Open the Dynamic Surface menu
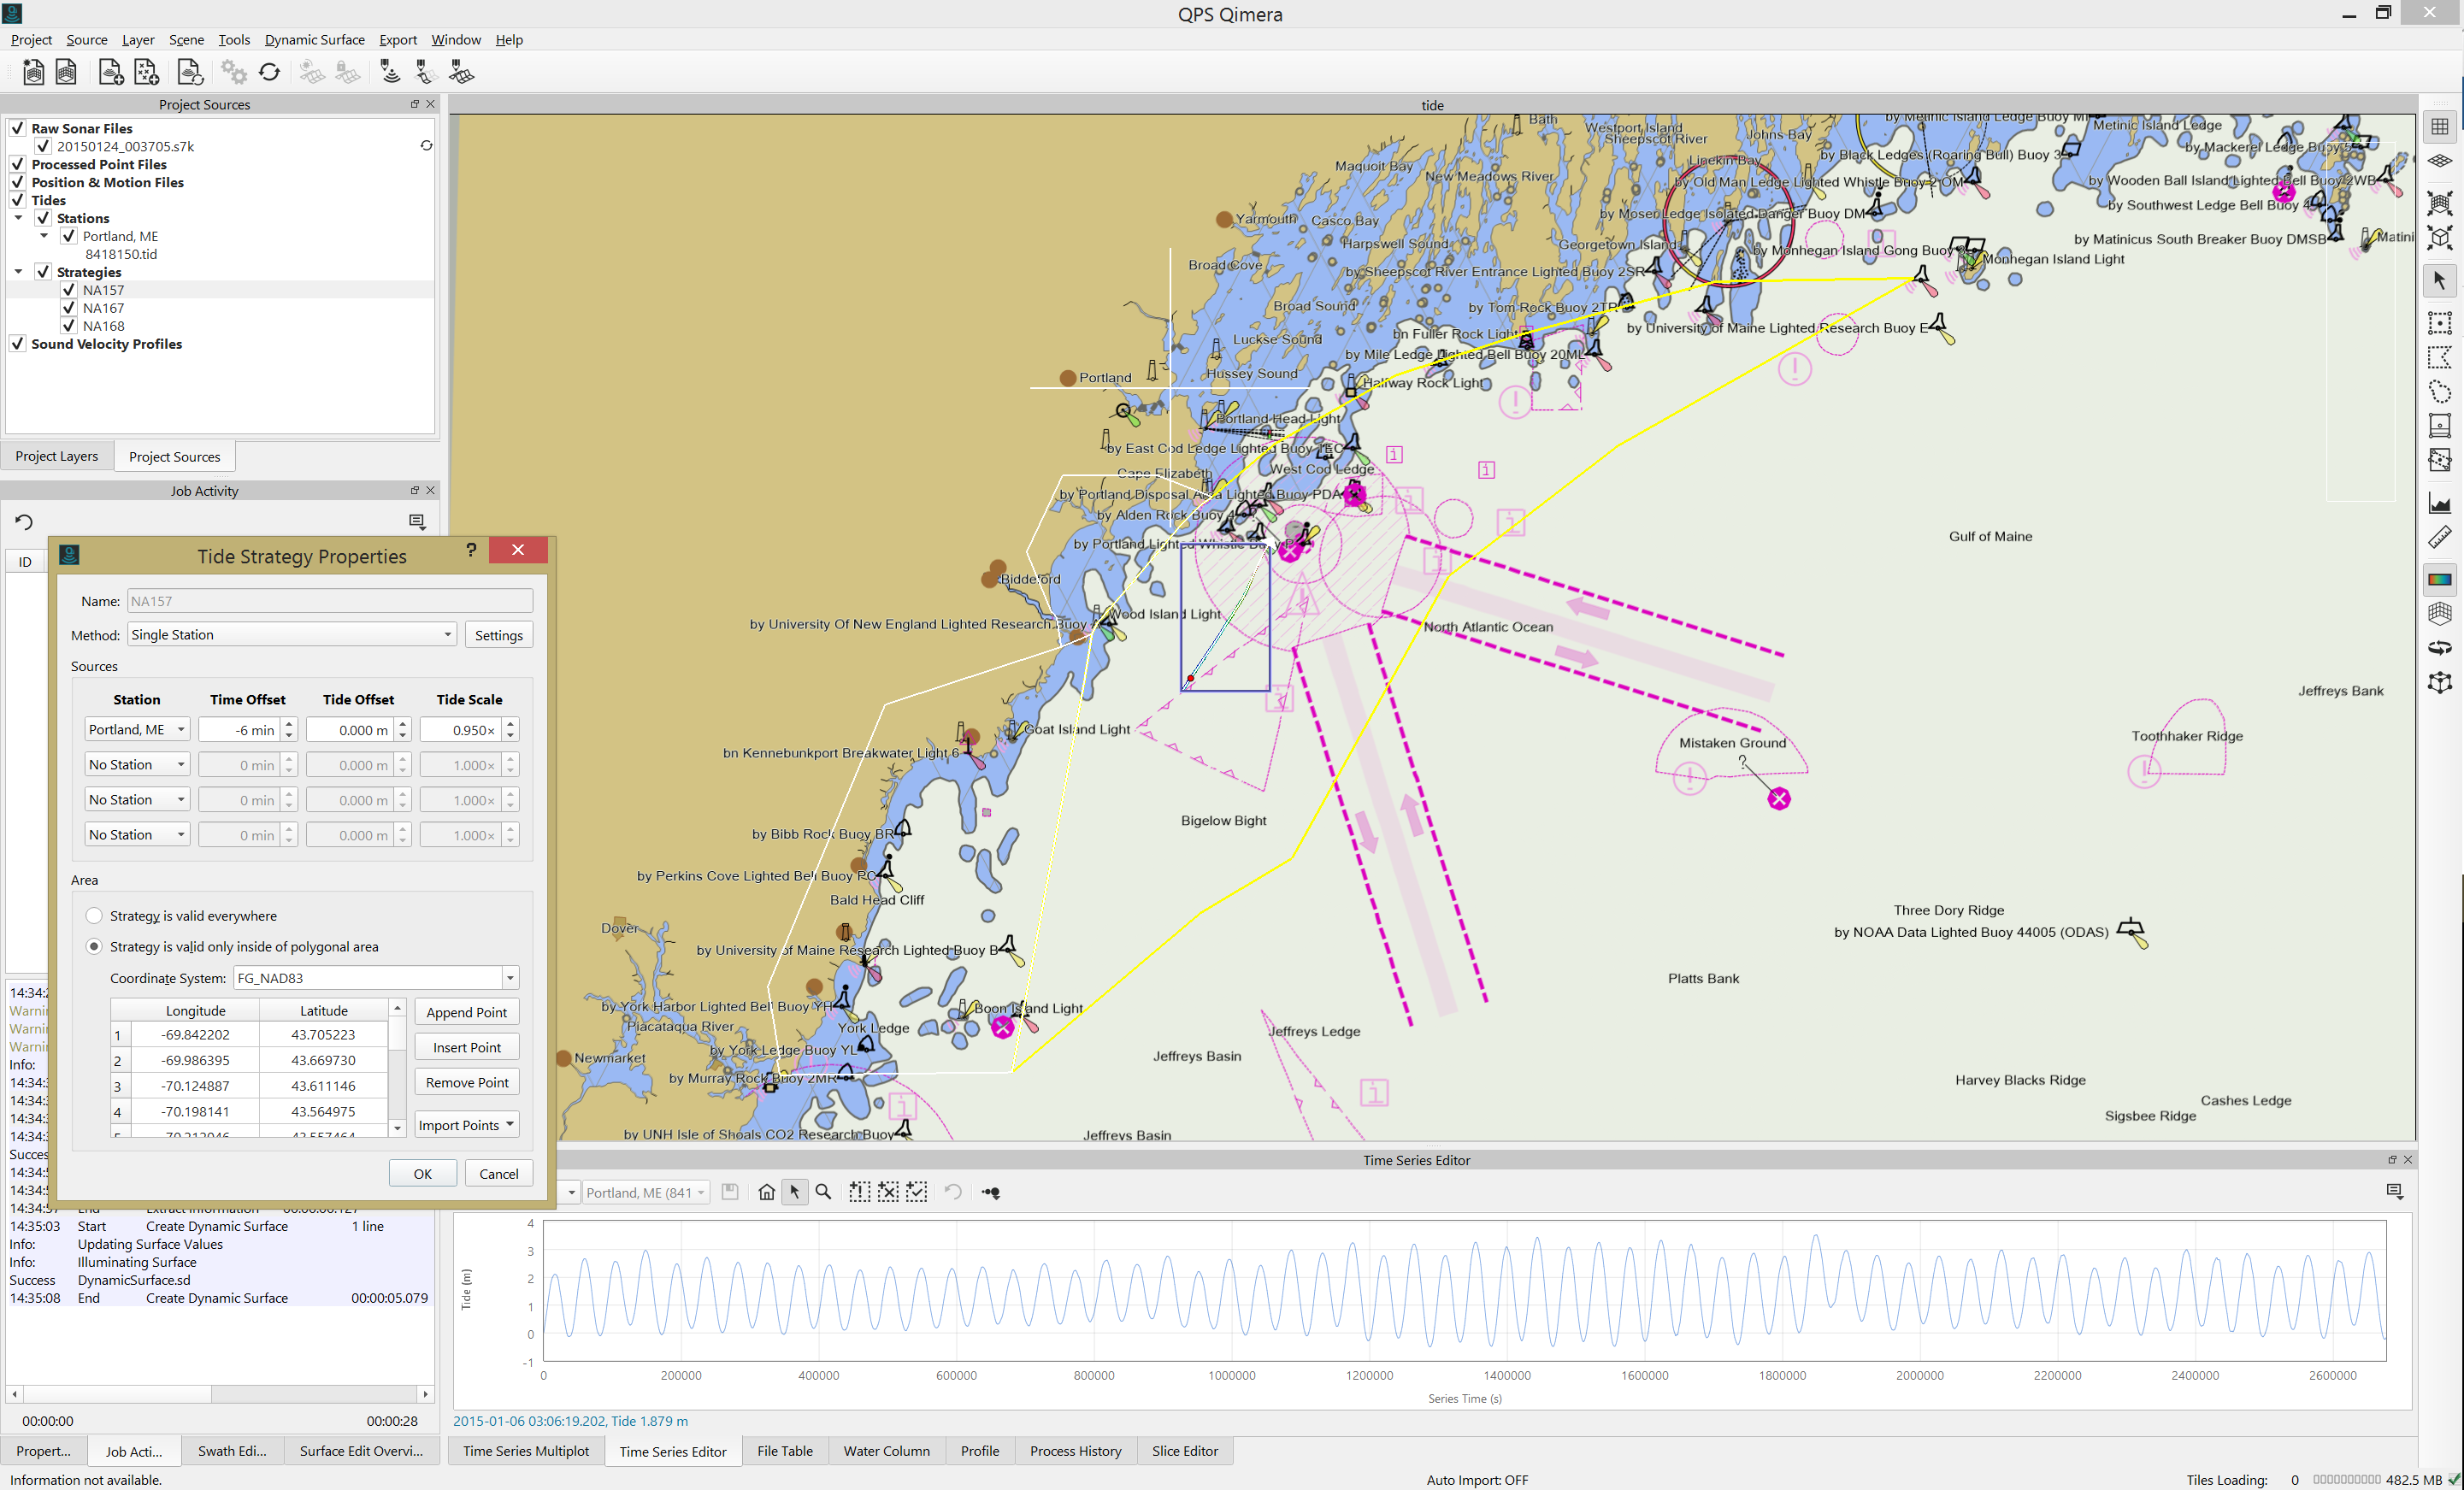 tap(314, 40)
